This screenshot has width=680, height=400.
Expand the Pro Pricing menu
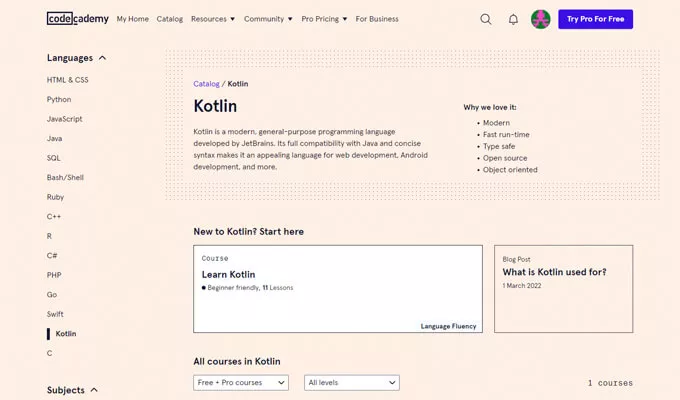[x=324, y=19]
